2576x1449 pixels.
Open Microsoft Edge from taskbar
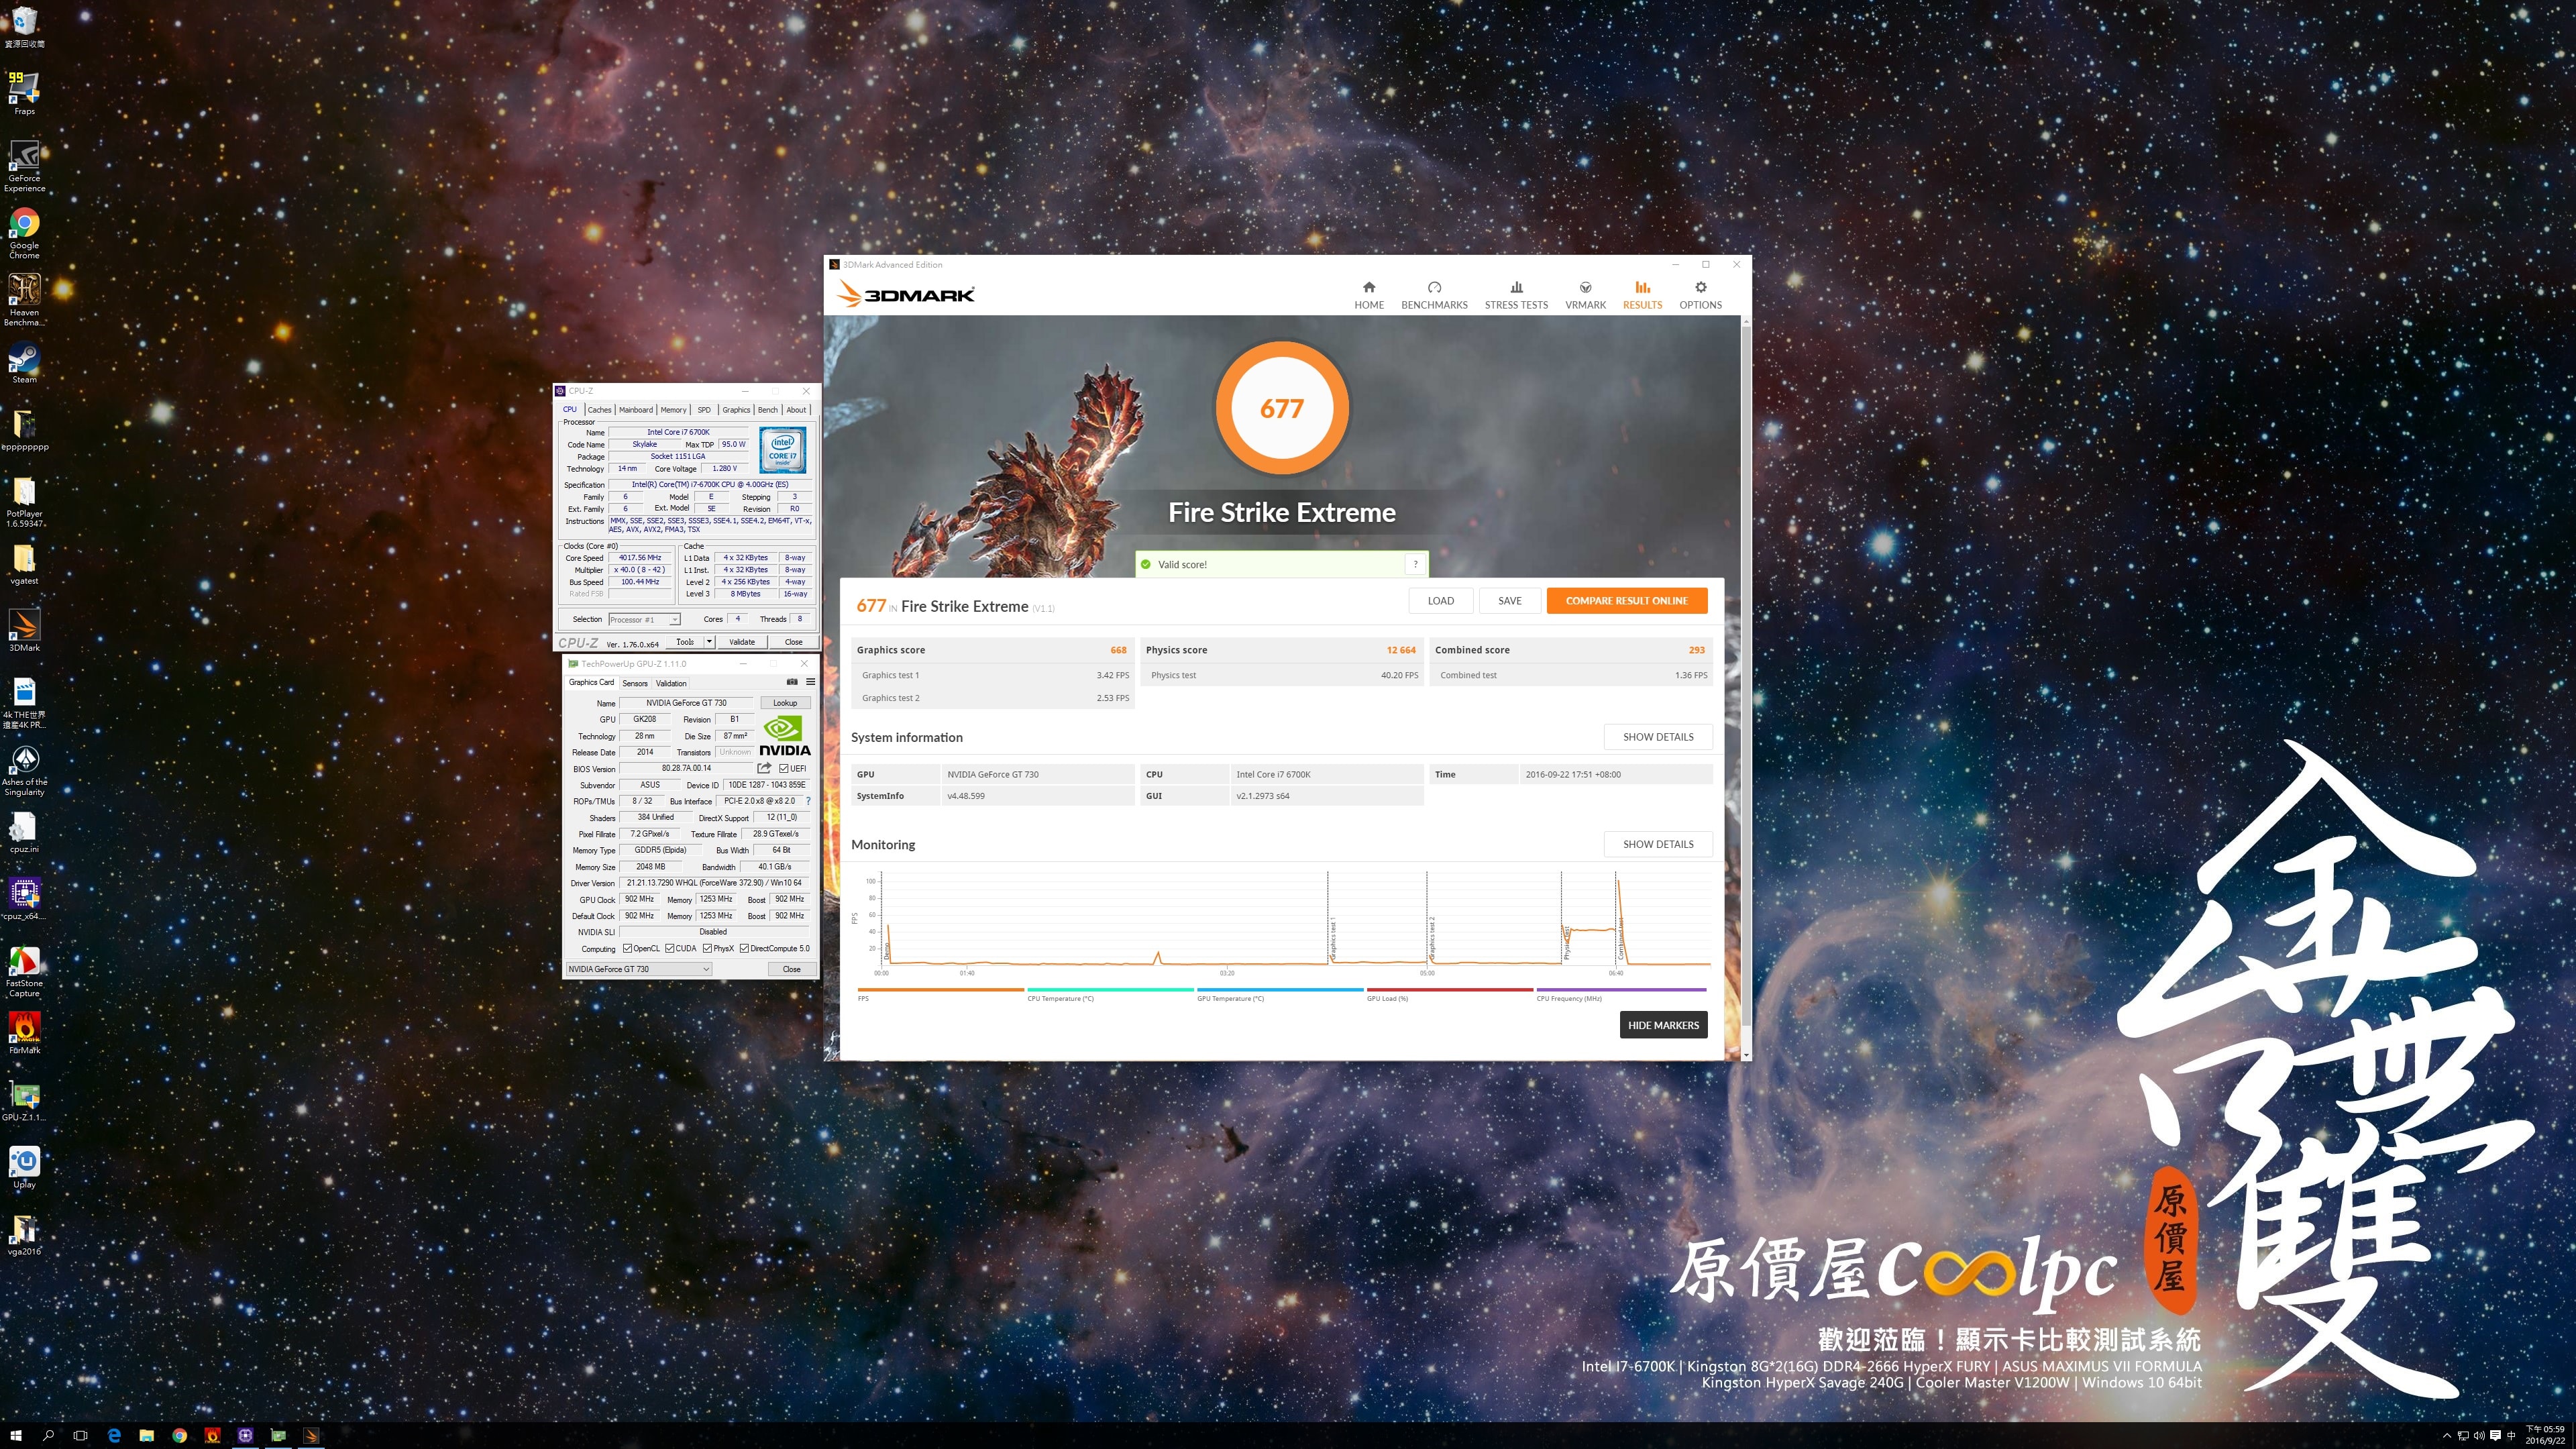(114, 1435)
